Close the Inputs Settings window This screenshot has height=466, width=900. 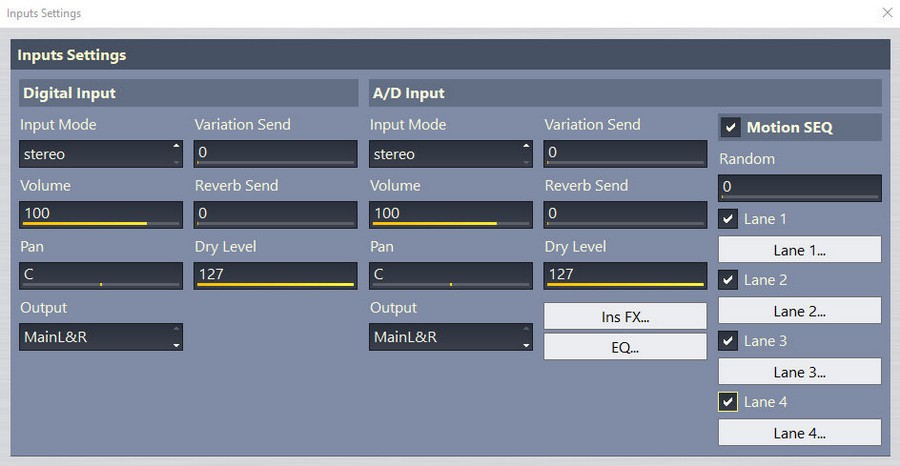click(x=887, y=13)
